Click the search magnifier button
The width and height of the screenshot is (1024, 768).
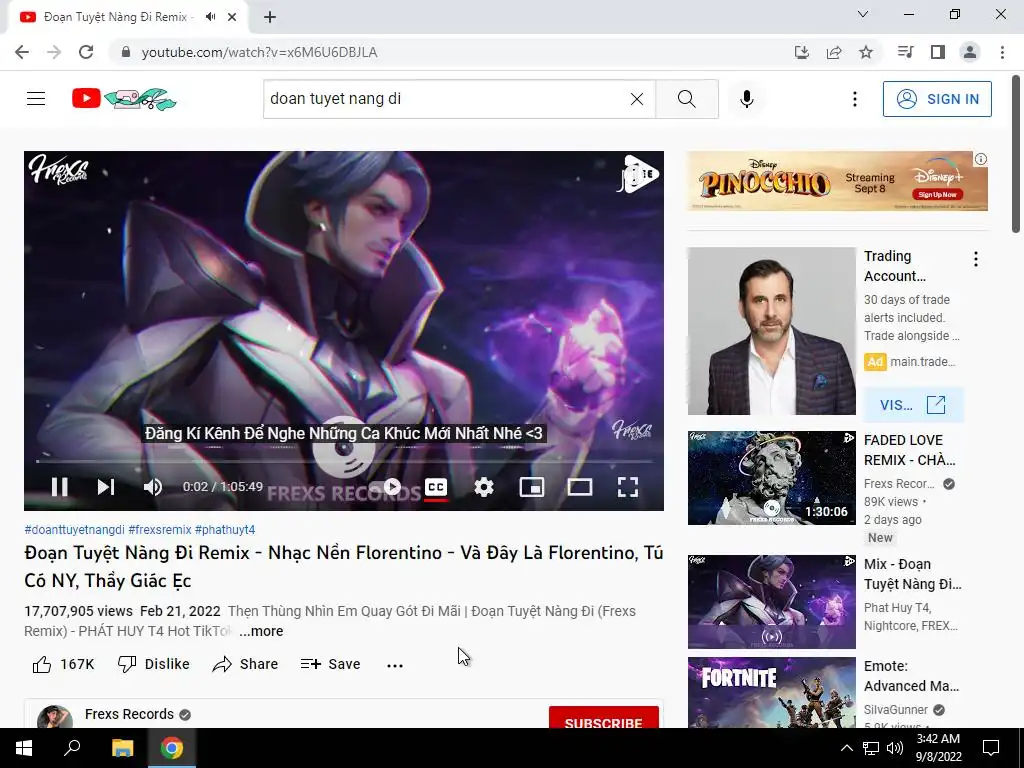tap(686, 99)
